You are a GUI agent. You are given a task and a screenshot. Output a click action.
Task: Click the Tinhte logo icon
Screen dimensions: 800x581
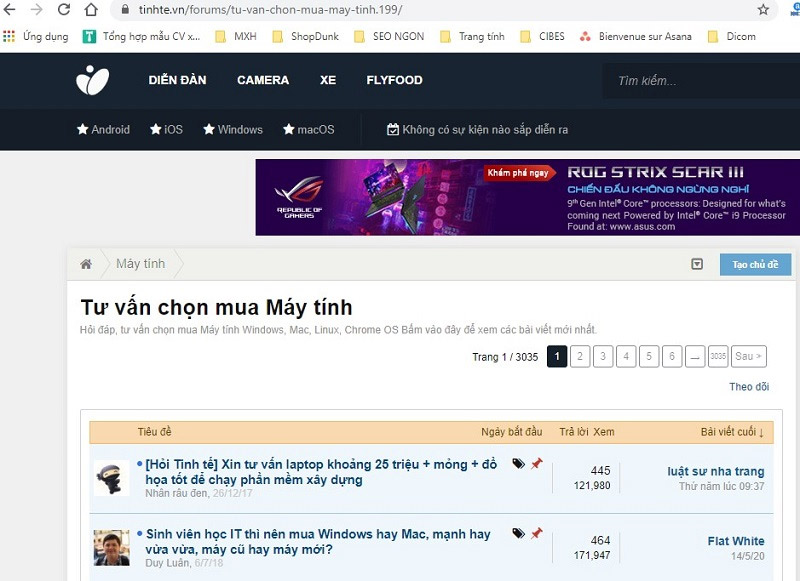point(91,80)
